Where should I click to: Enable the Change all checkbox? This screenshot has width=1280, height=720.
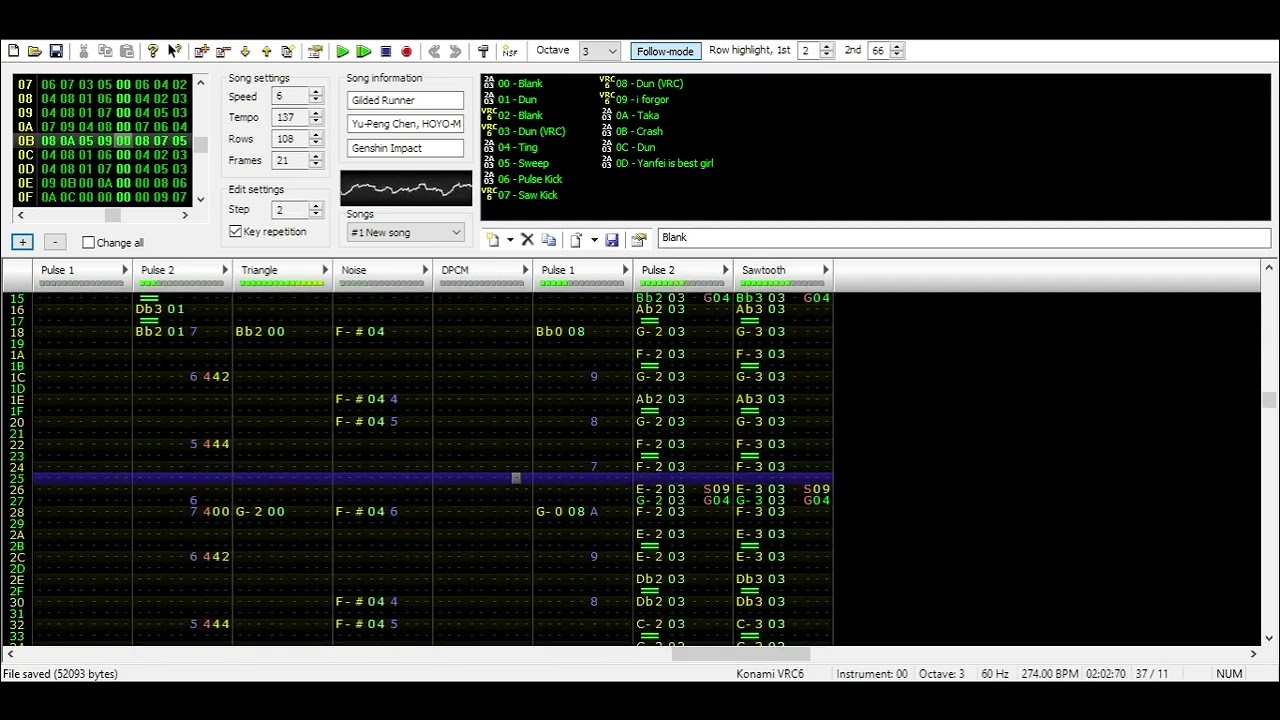[89, 242]
